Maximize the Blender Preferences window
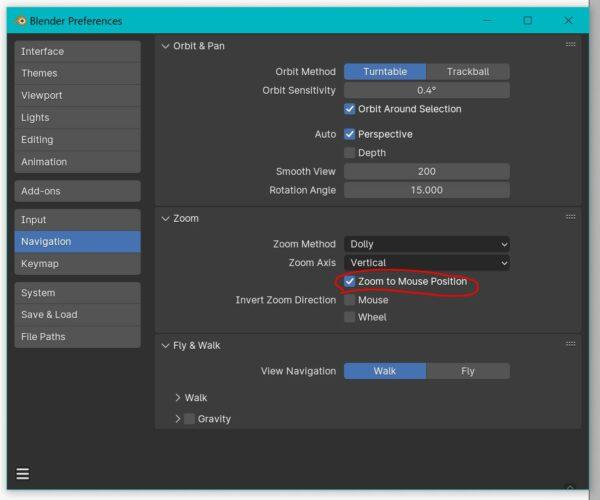The image size is (600, 500). [528, 20]
